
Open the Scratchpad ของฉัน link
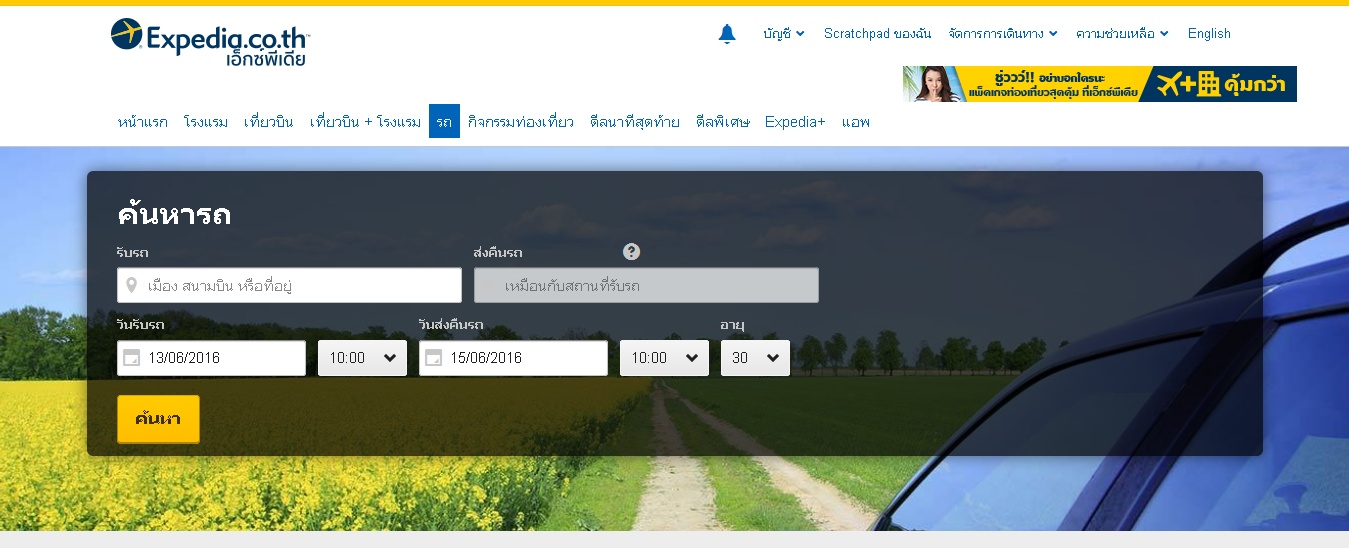[x=877, y=34]
